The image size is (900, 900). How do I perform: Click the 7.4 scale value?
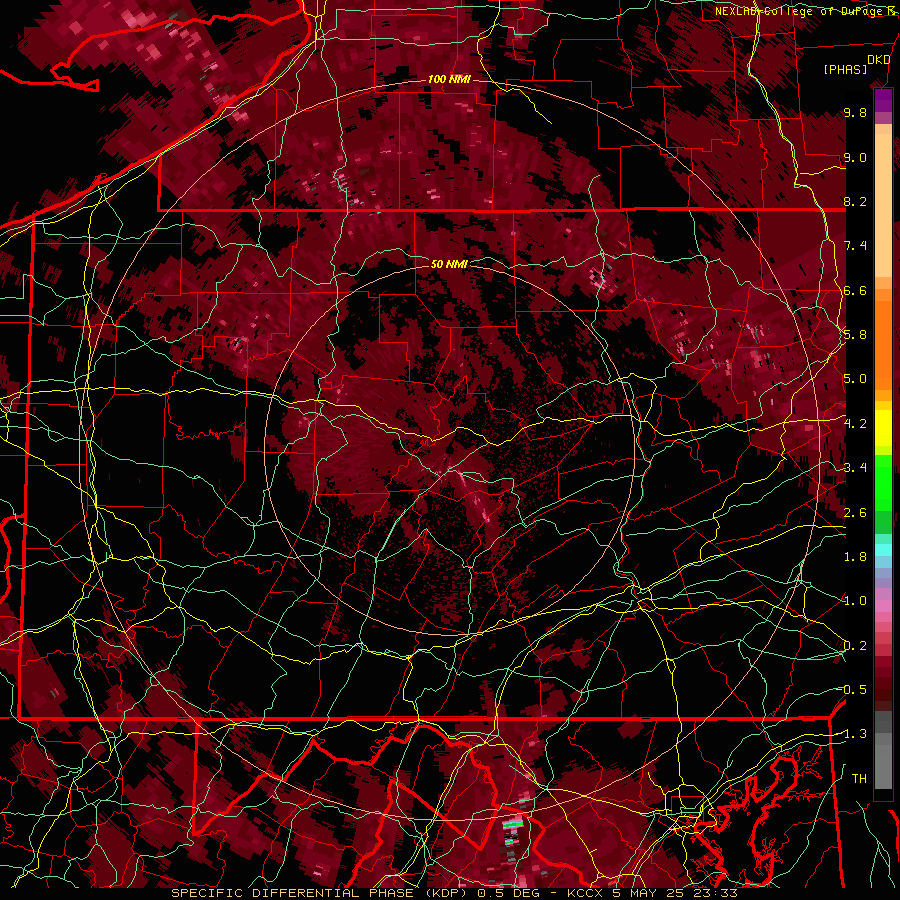855,246
